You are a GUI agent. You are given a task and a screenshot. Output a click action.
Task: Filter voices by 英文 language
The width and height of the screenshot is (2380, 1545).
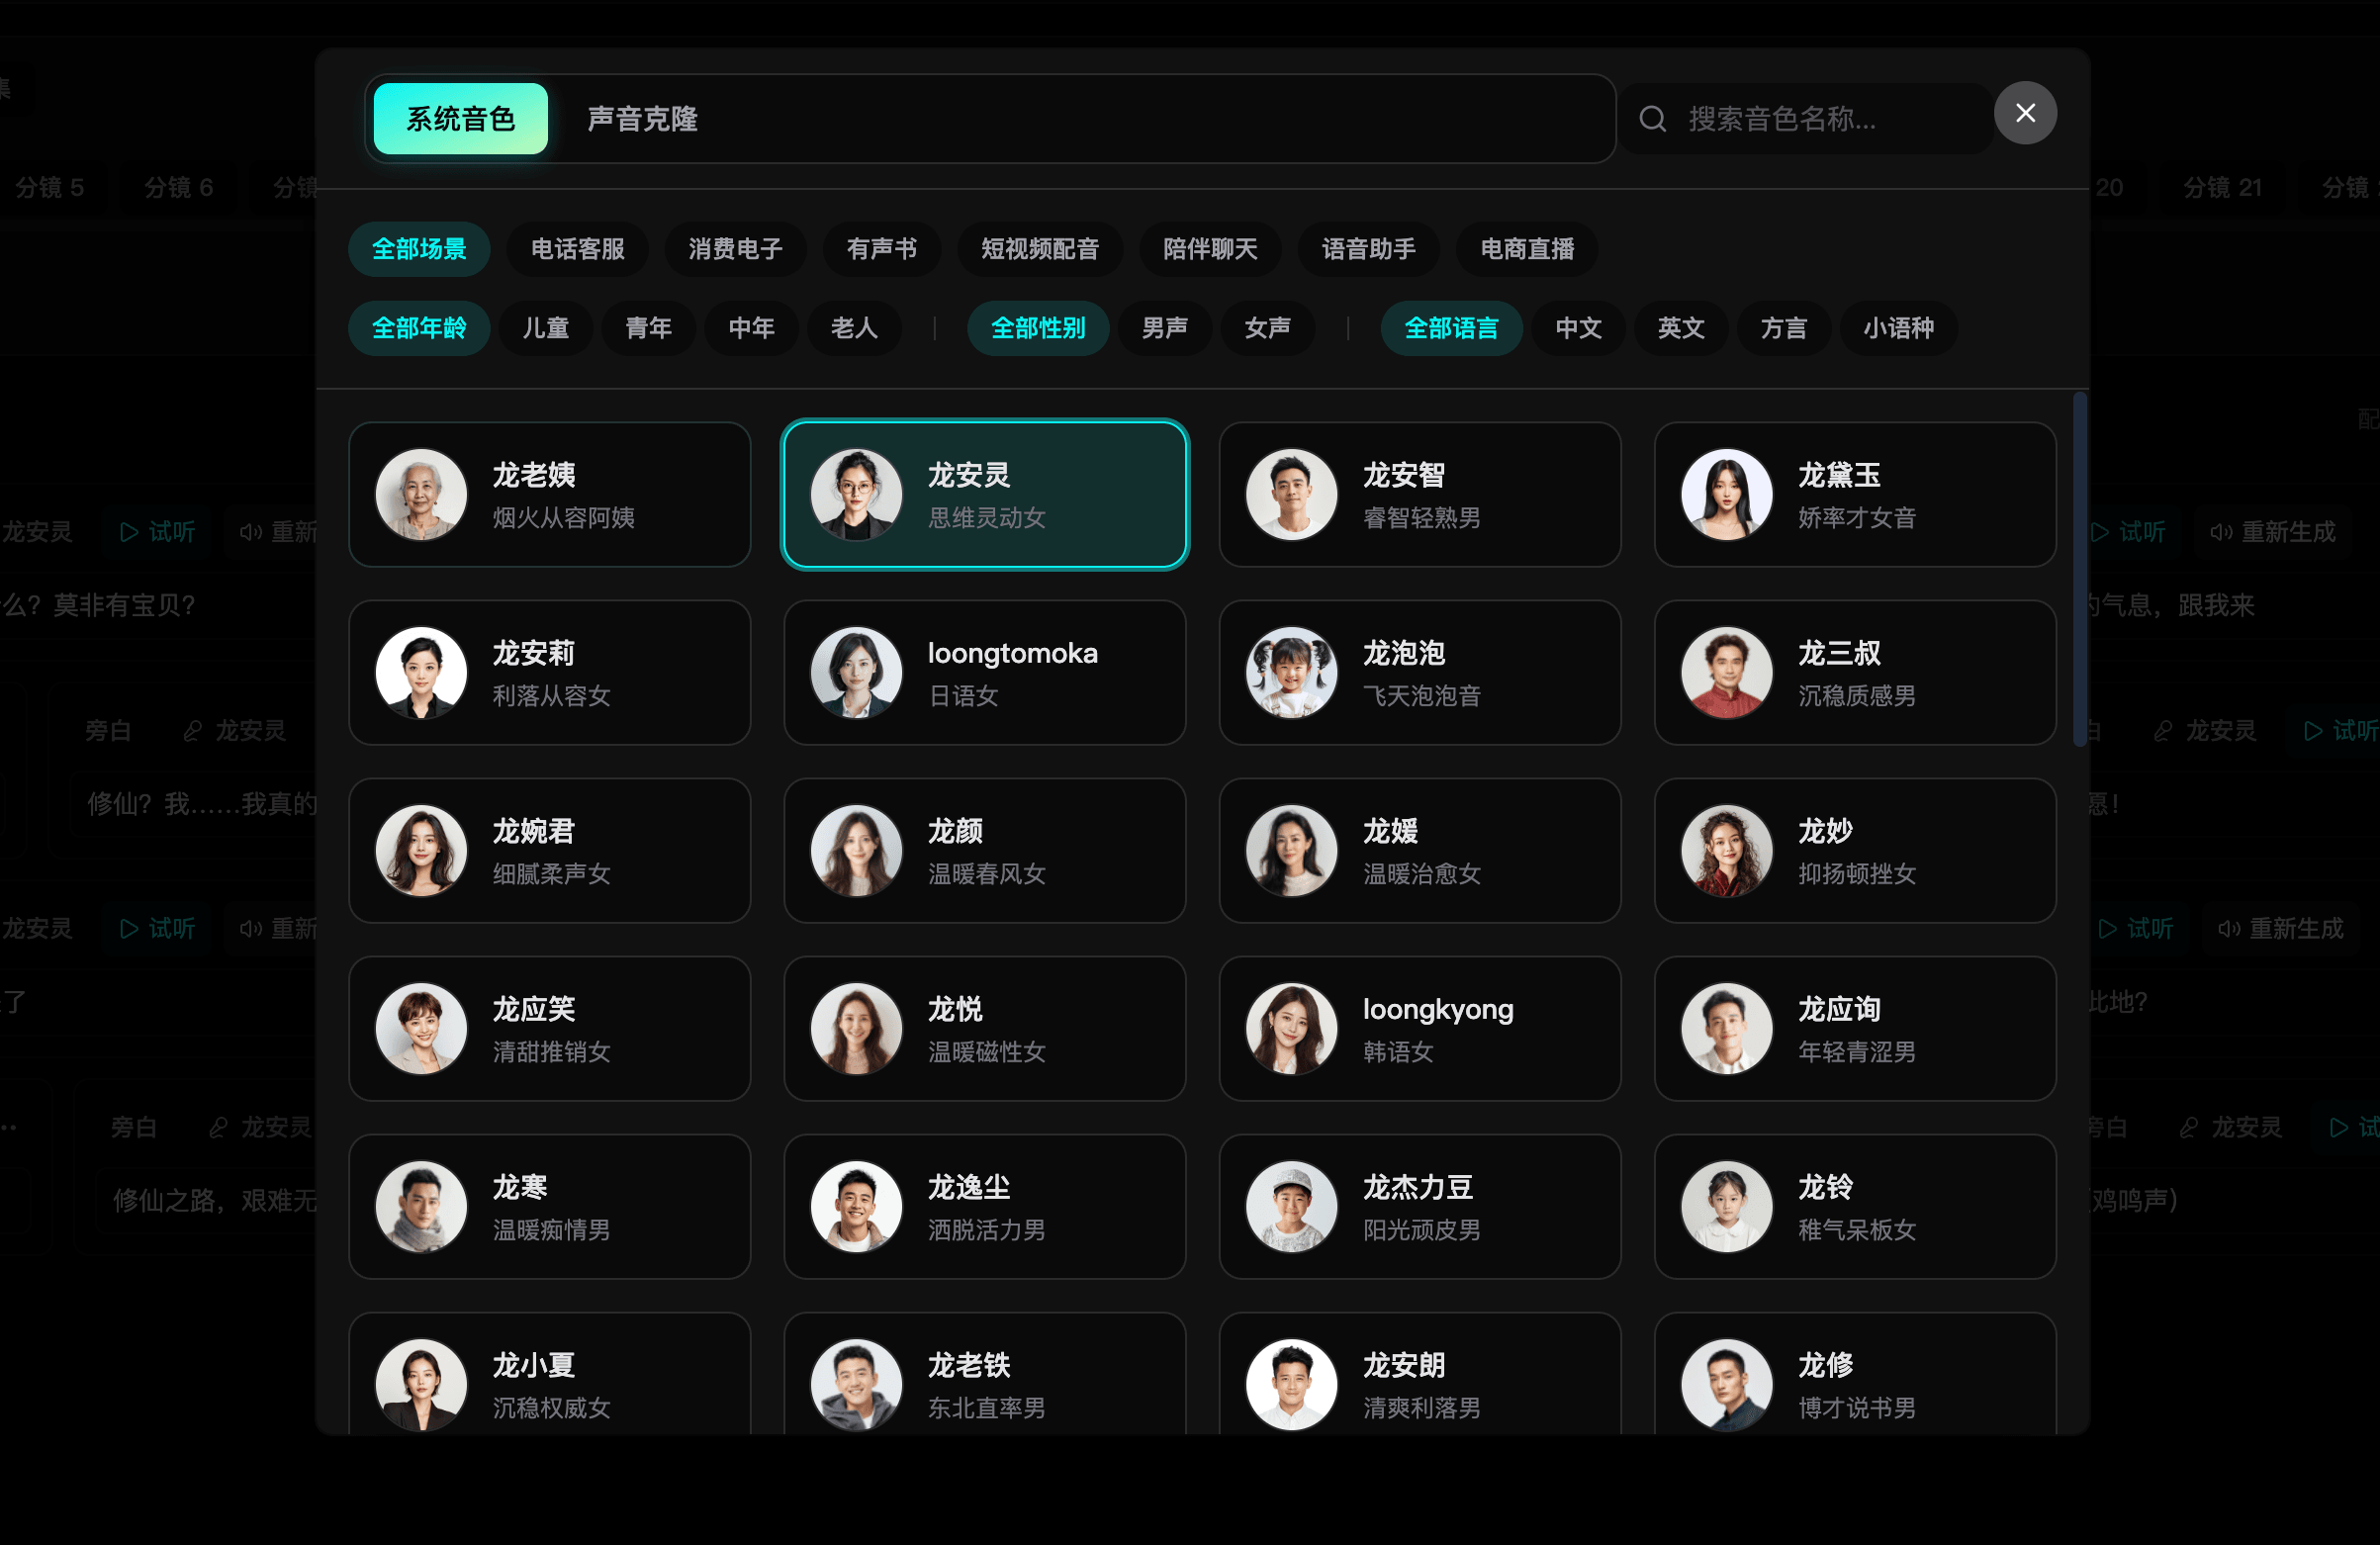[1681, 328]
